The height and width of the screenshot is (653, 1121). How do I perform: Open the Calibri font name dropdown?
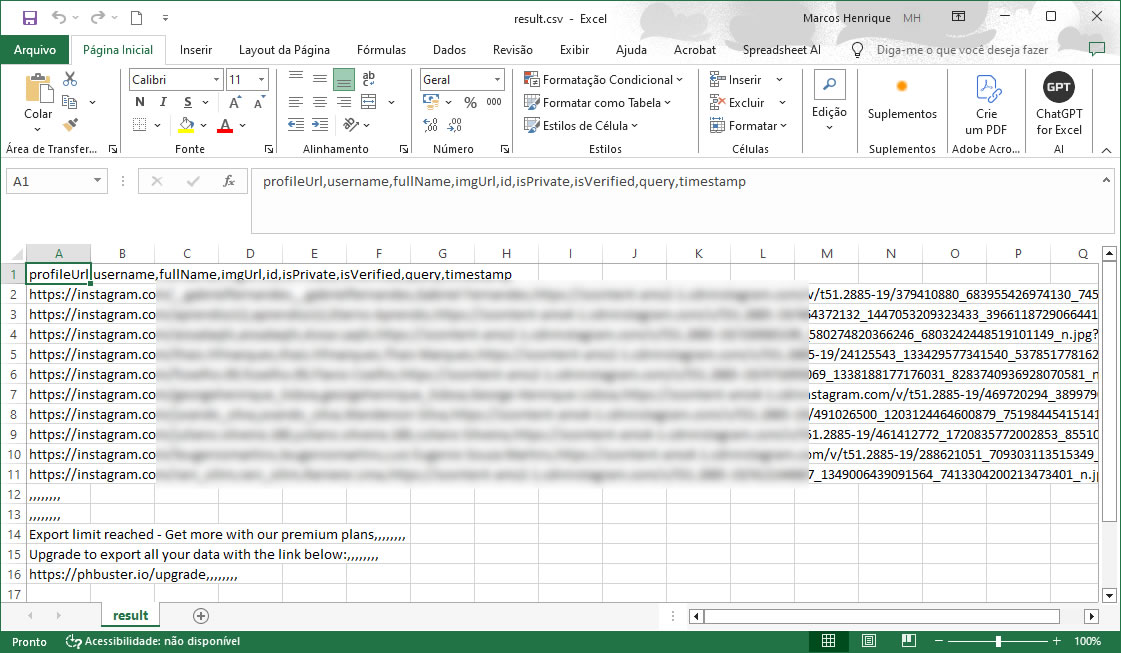[216, 79]
